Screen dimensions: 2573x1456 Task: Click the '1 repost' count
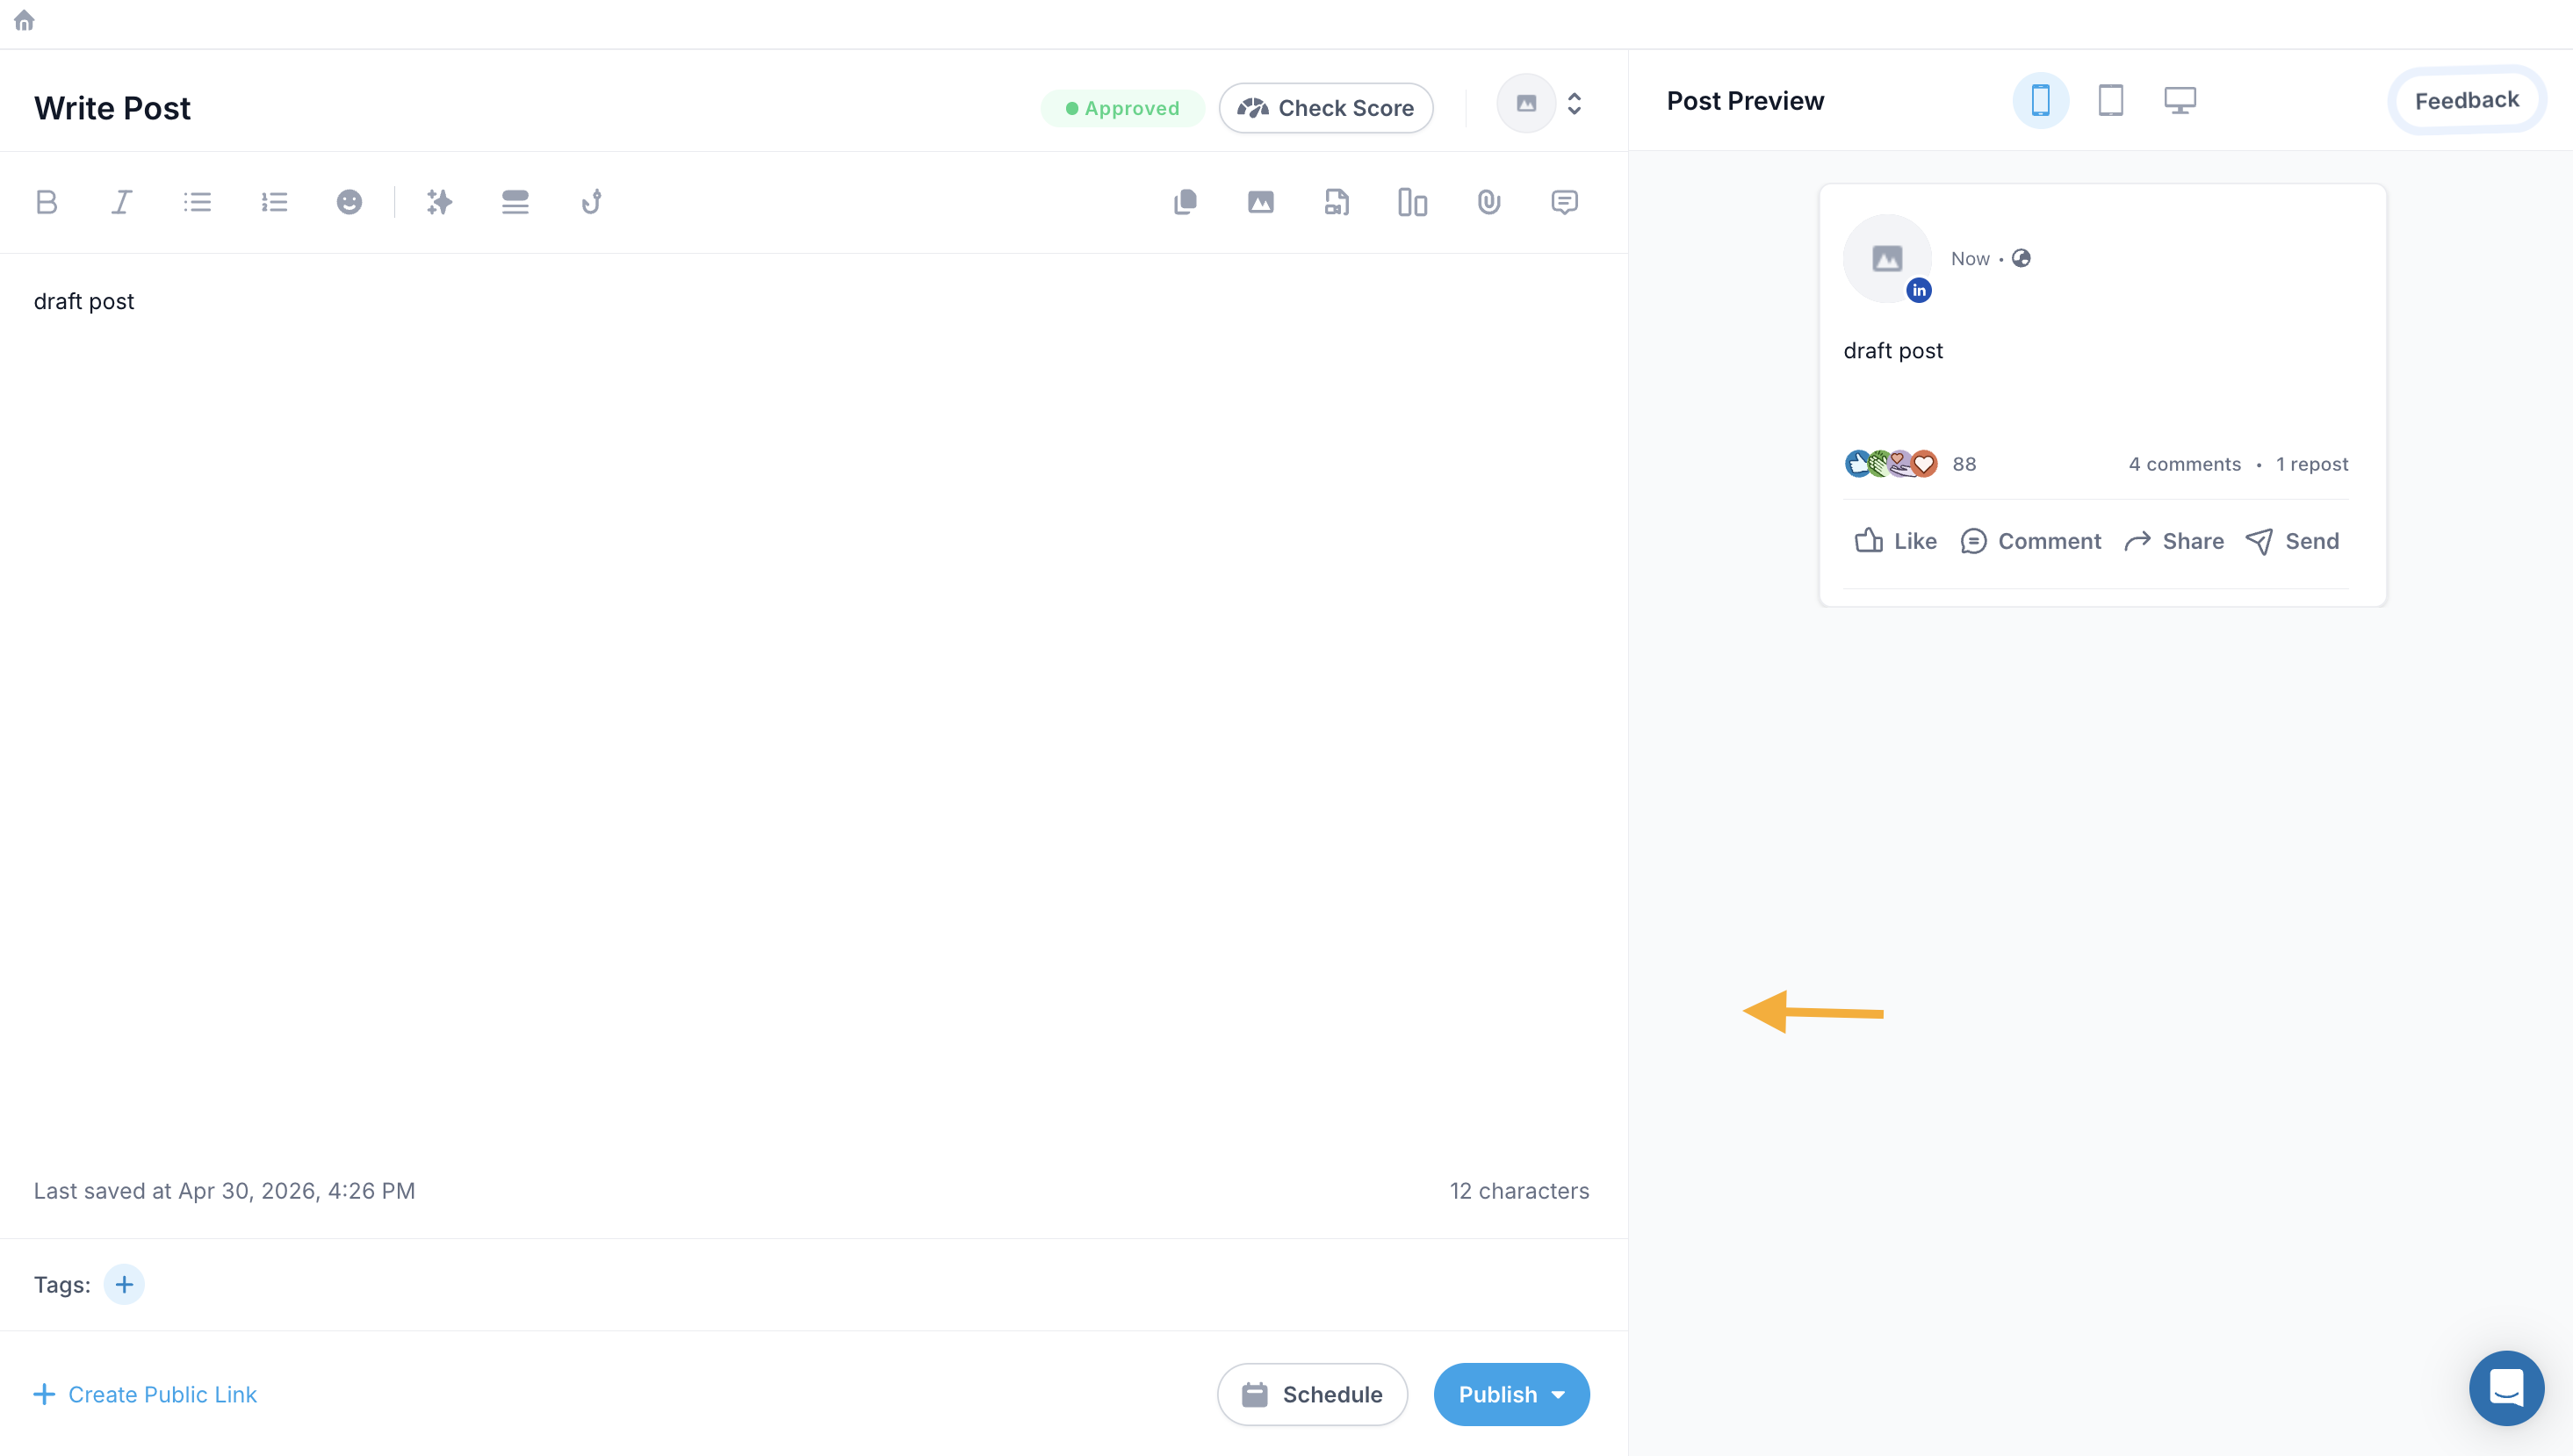(2312, 464)
